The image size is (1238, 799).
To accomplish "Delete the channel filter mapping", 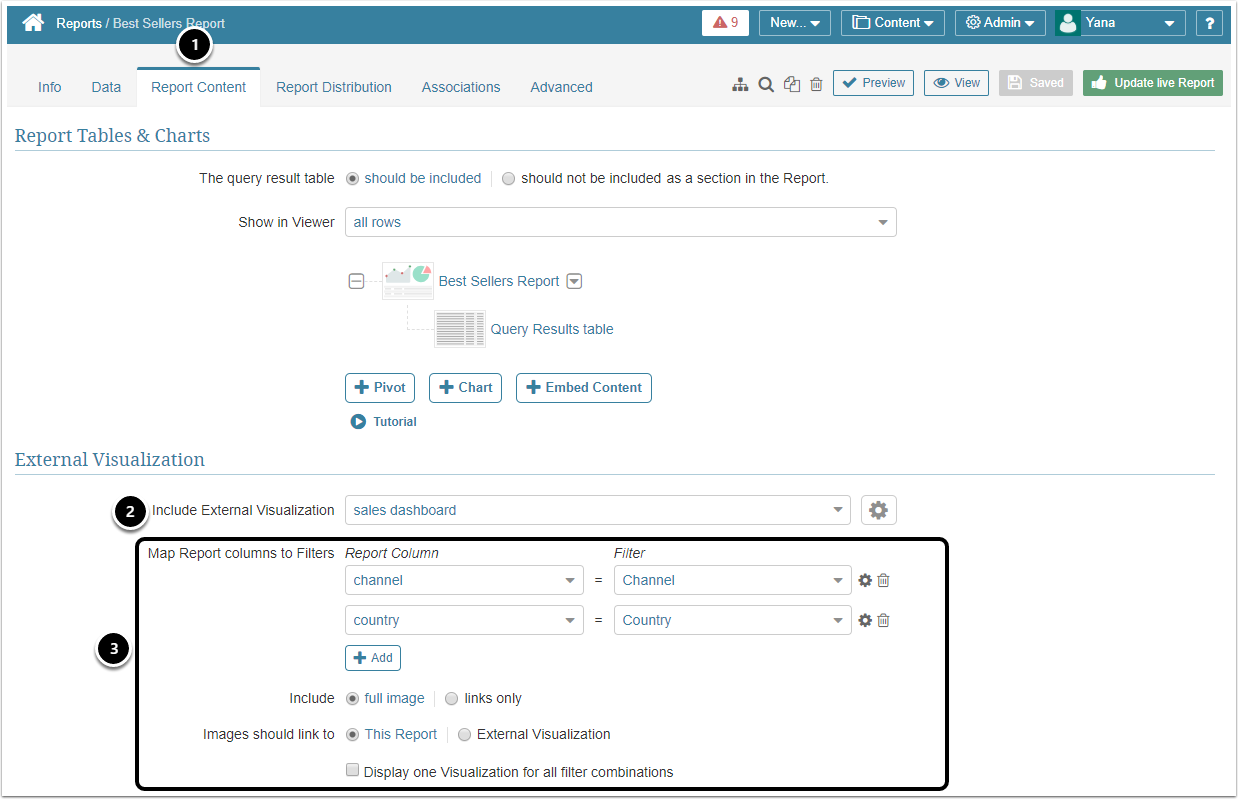I will point(883,580).
